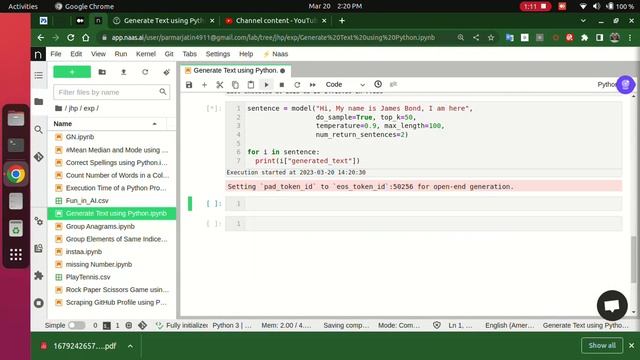Save the notebook with the floppy disk icon
Screen dimensions: 640x360
tap(189, 84)
